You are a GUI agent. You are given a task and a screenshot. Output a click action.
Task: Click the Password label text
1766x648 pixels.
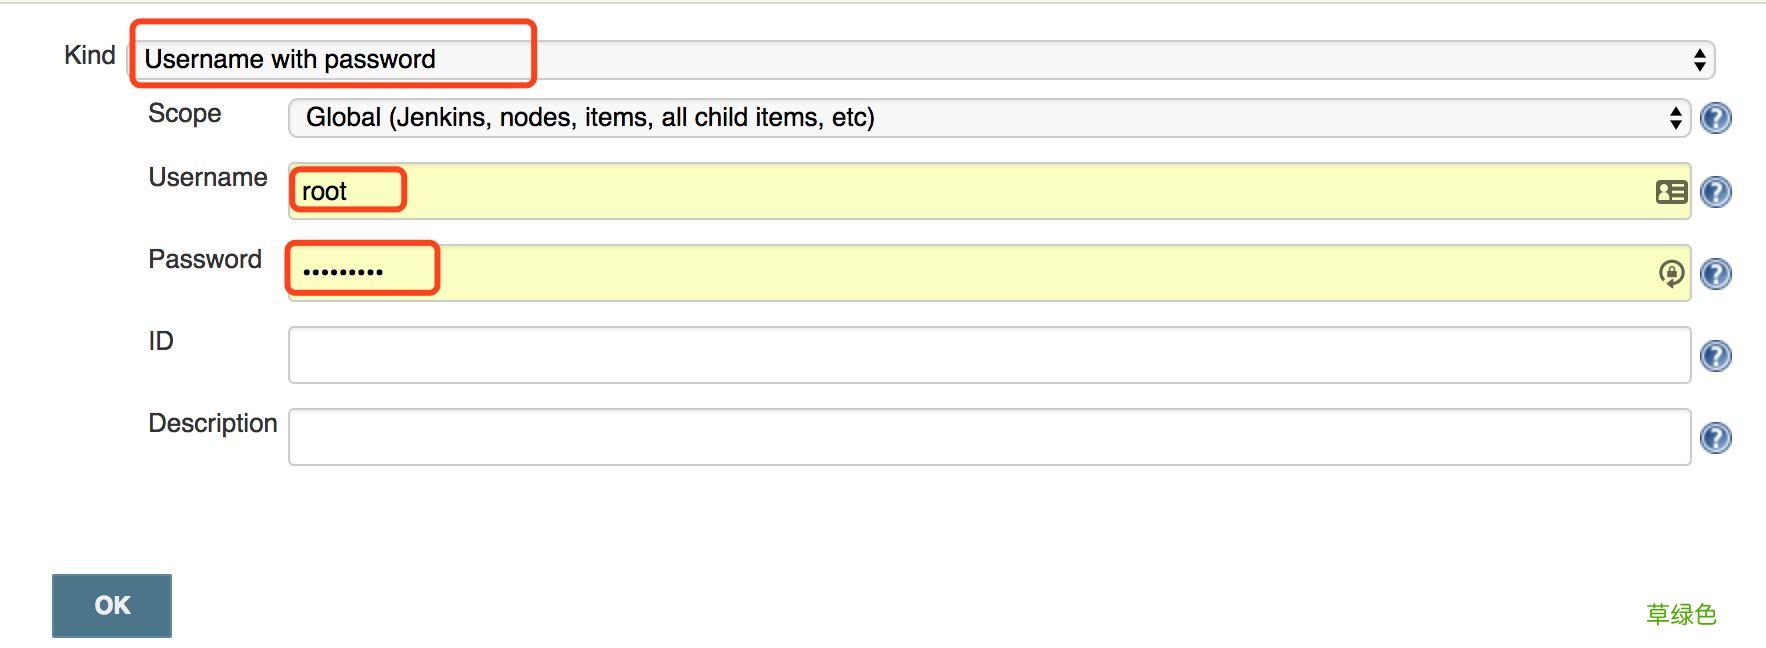[205, 259]
